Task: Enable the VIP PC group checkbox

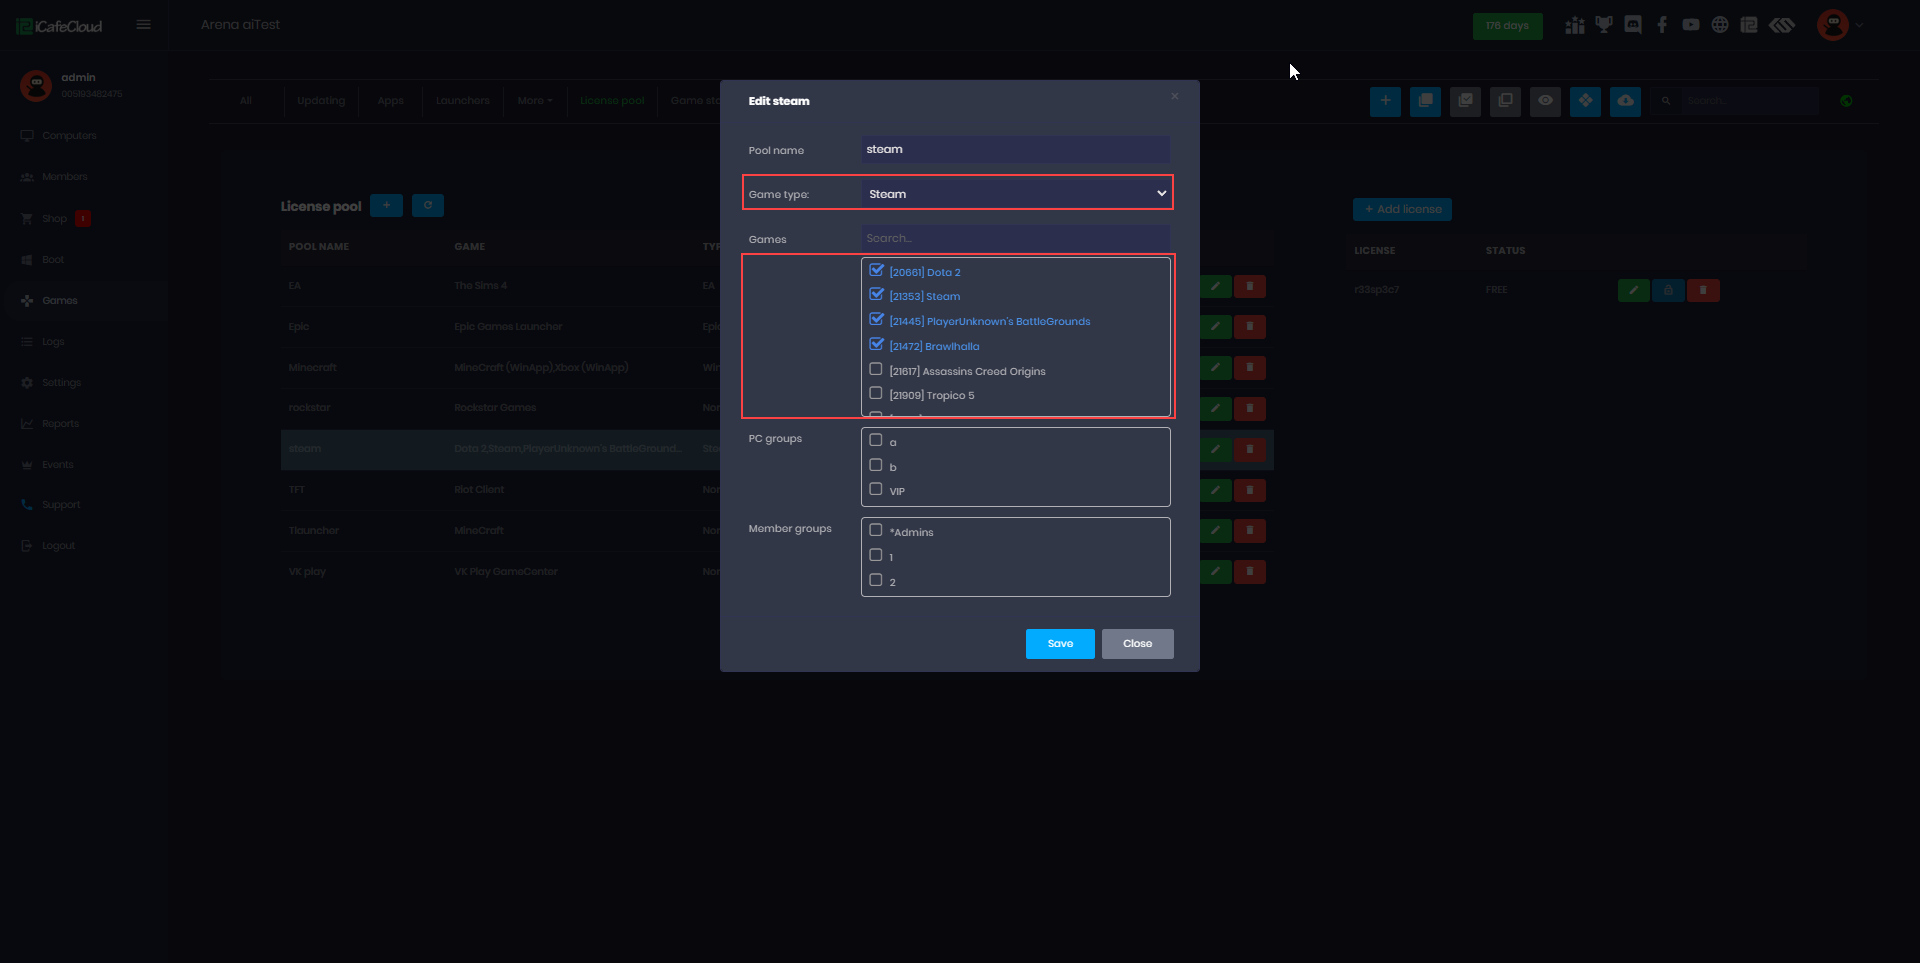Action: [876, 489]
